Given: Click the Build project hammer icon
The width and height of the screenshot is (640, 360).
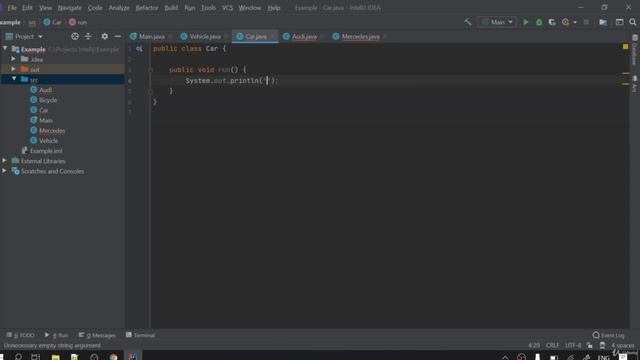Looking at the screenshot, I should 468,22.
